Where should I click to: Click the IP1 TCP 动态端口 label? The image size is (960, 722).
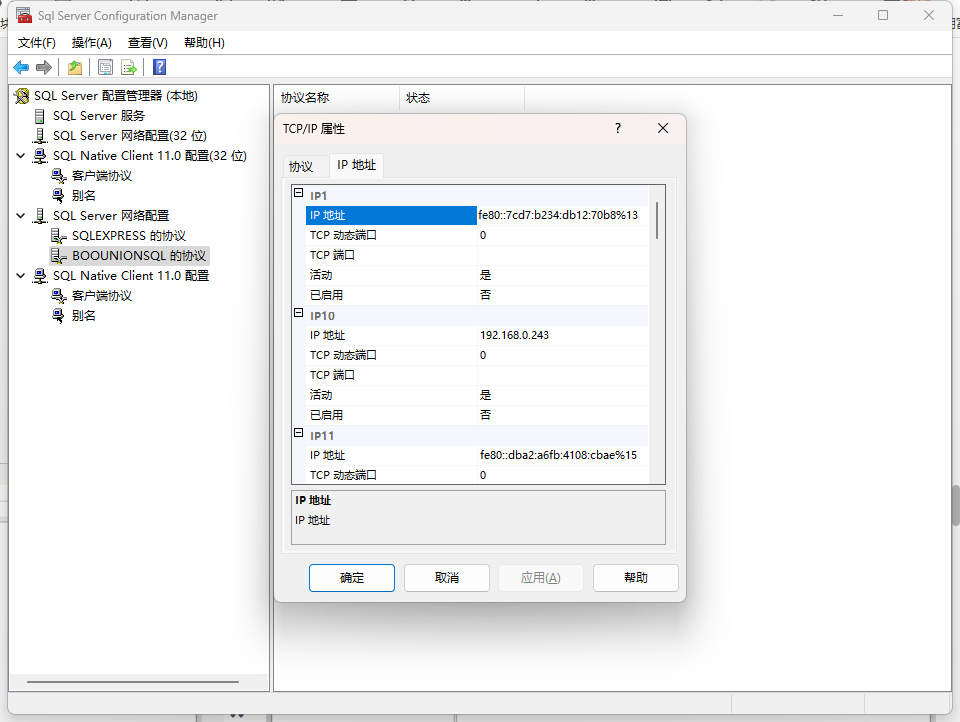click(x=343, y=235)
